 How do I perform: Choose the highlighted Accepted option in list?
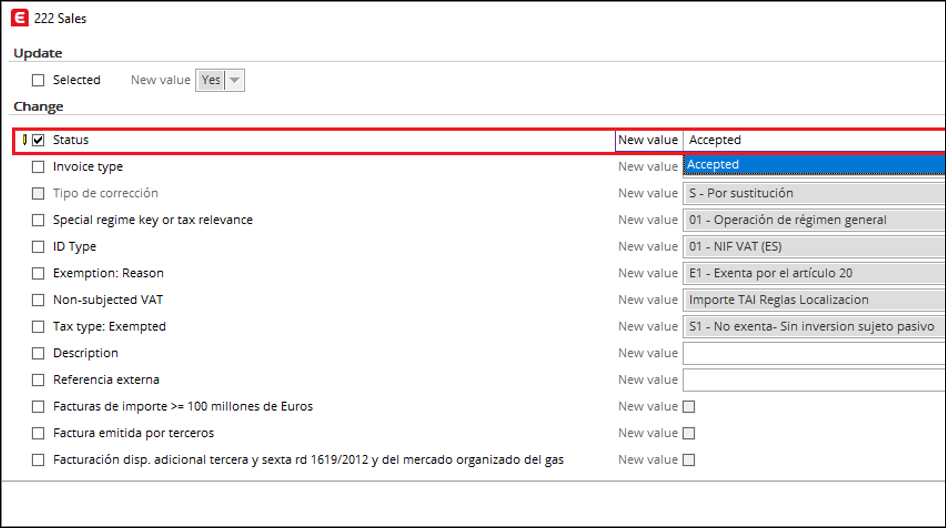click(812, 165)
